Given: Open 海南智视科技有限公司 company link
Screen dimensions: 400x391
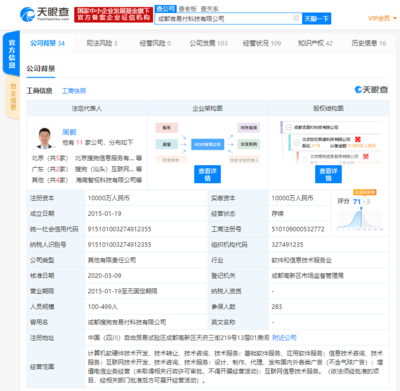Looking at the screenshot, I should (x=105, y=180).
